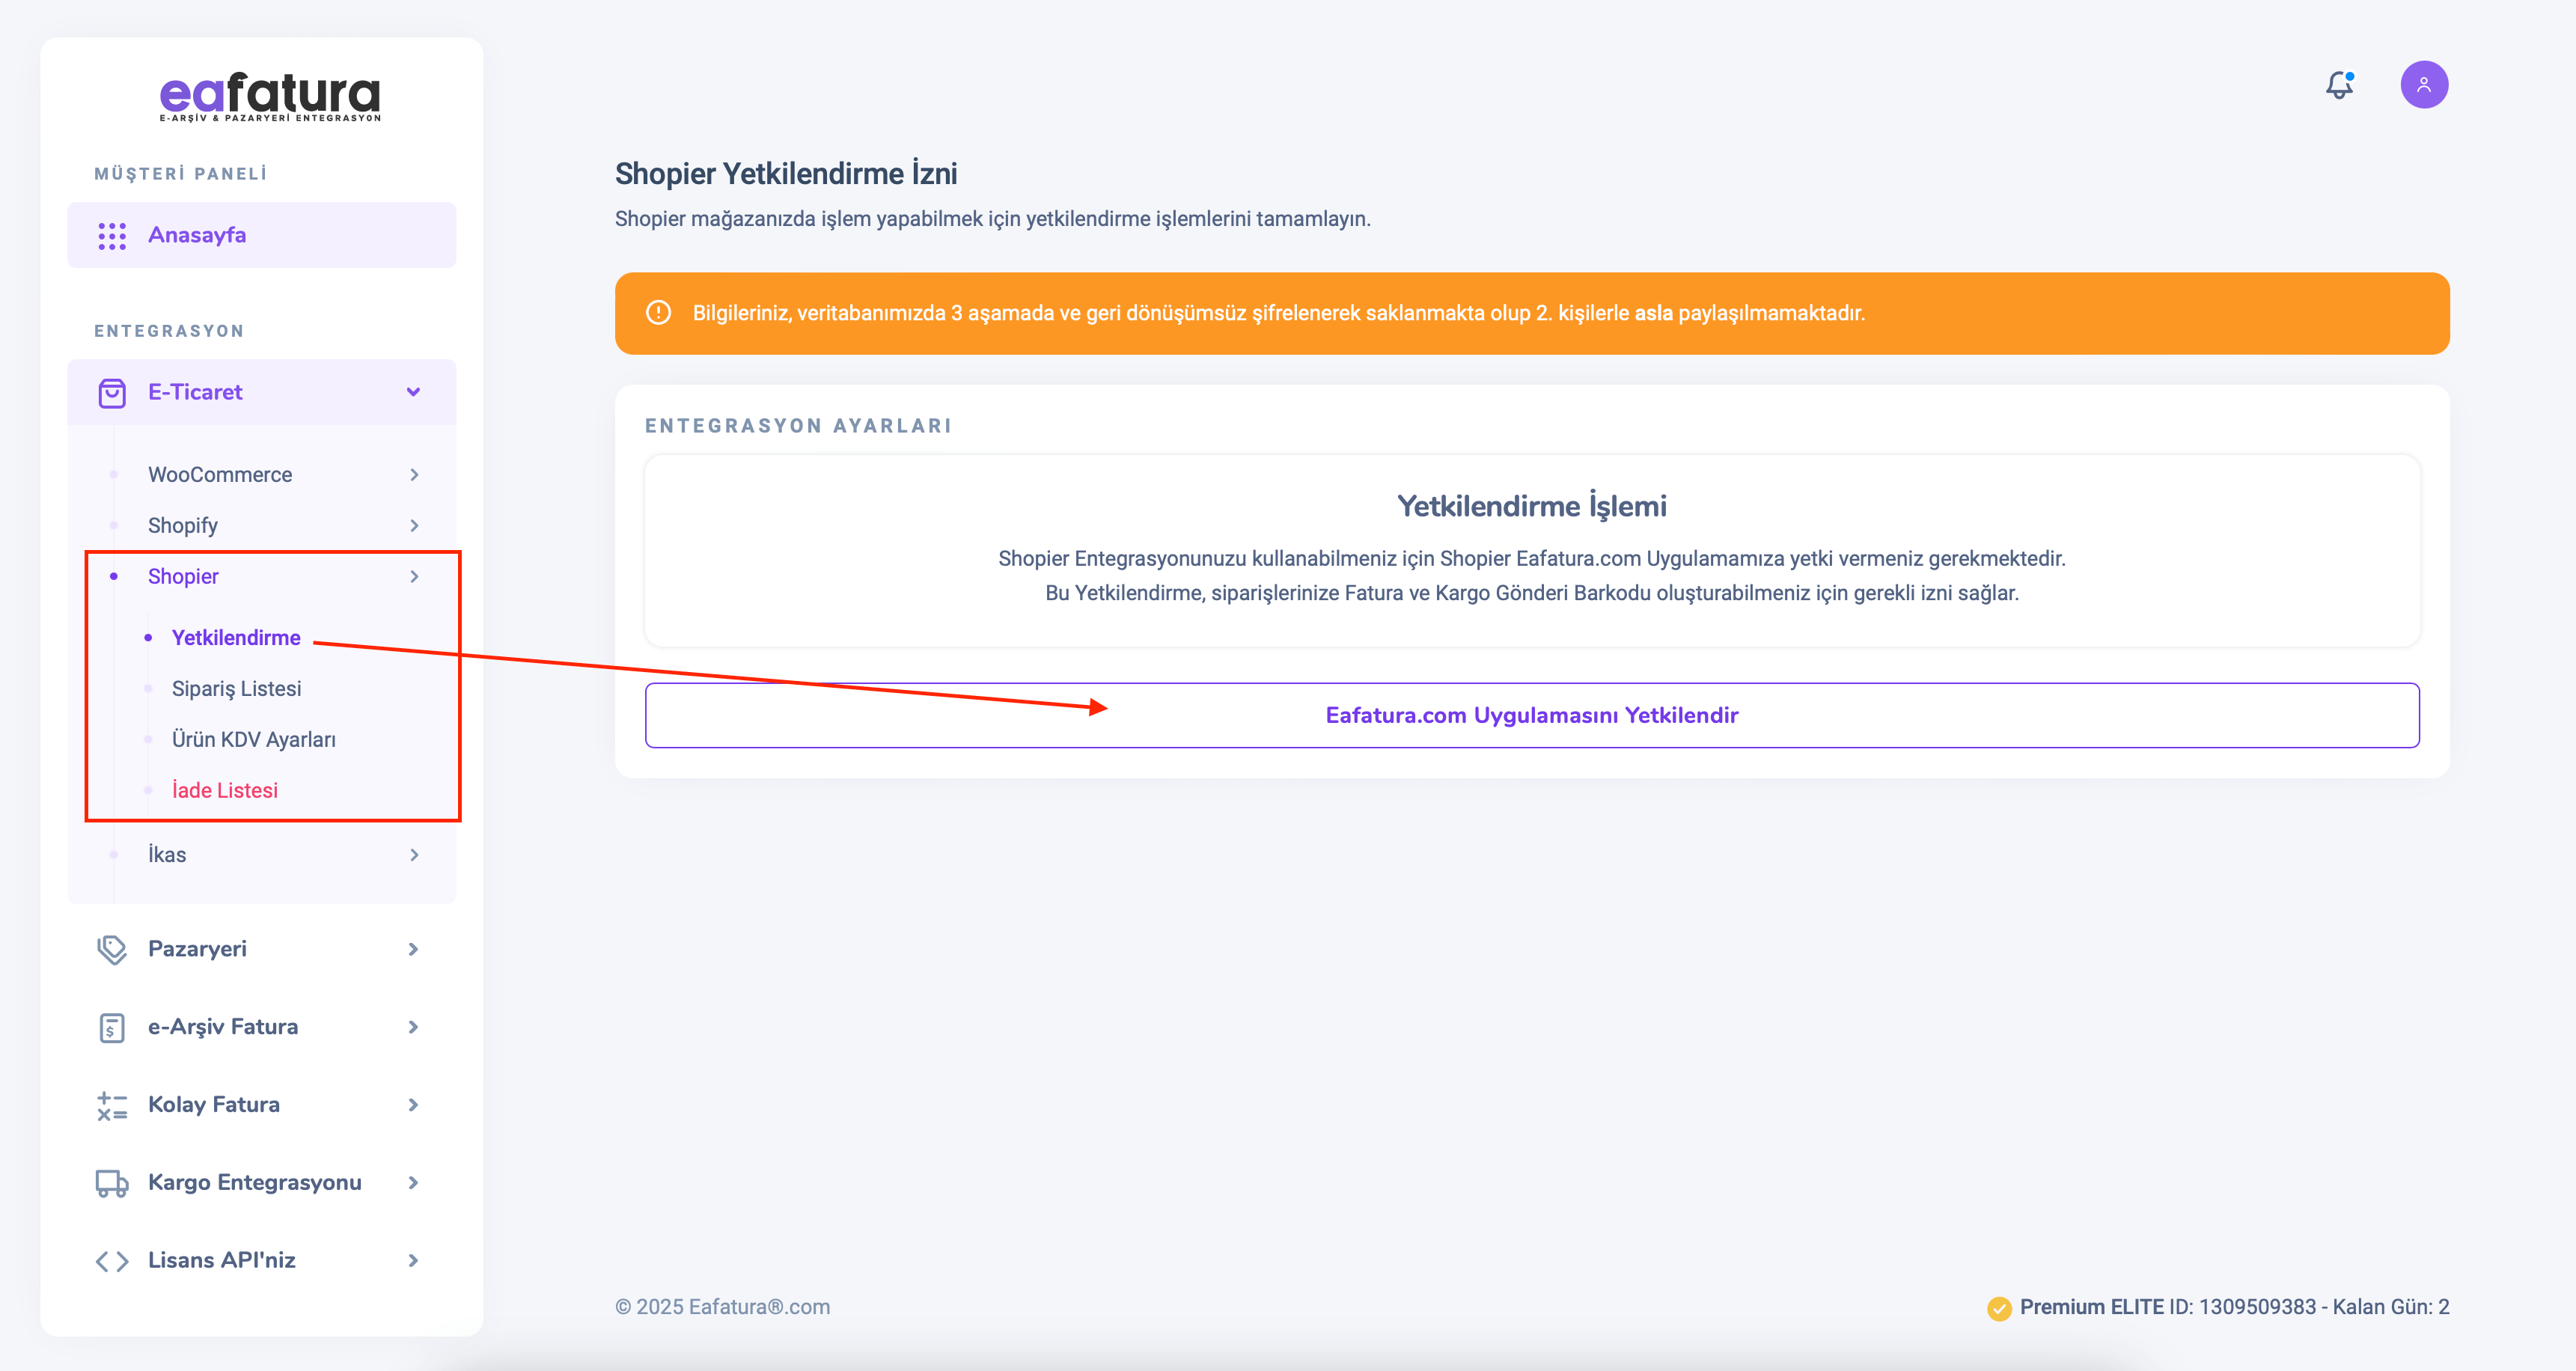Click the Pazaryeri tag icon
The height and width of the screenshot is (1371, 2576).
(x=112, y=949)
